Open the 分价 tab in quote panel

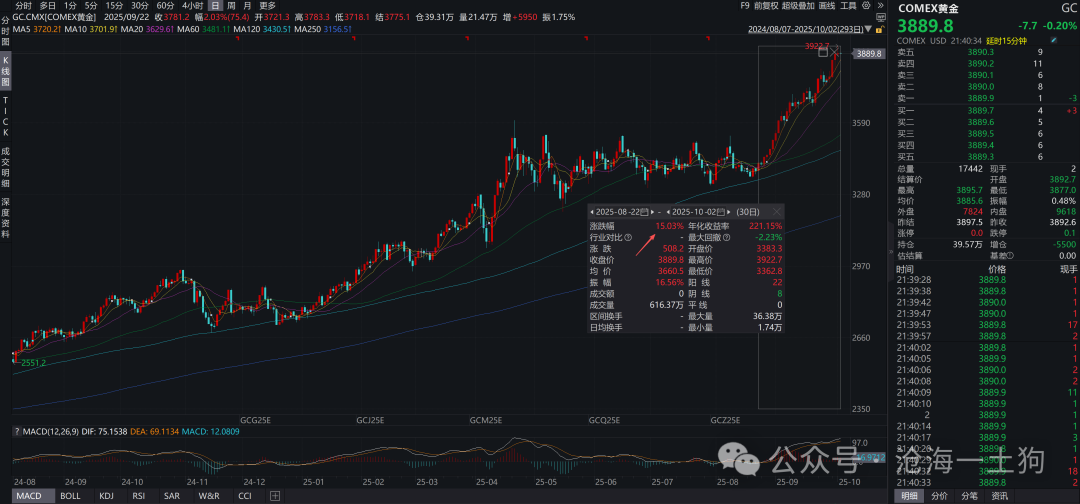tap(940, 496)
